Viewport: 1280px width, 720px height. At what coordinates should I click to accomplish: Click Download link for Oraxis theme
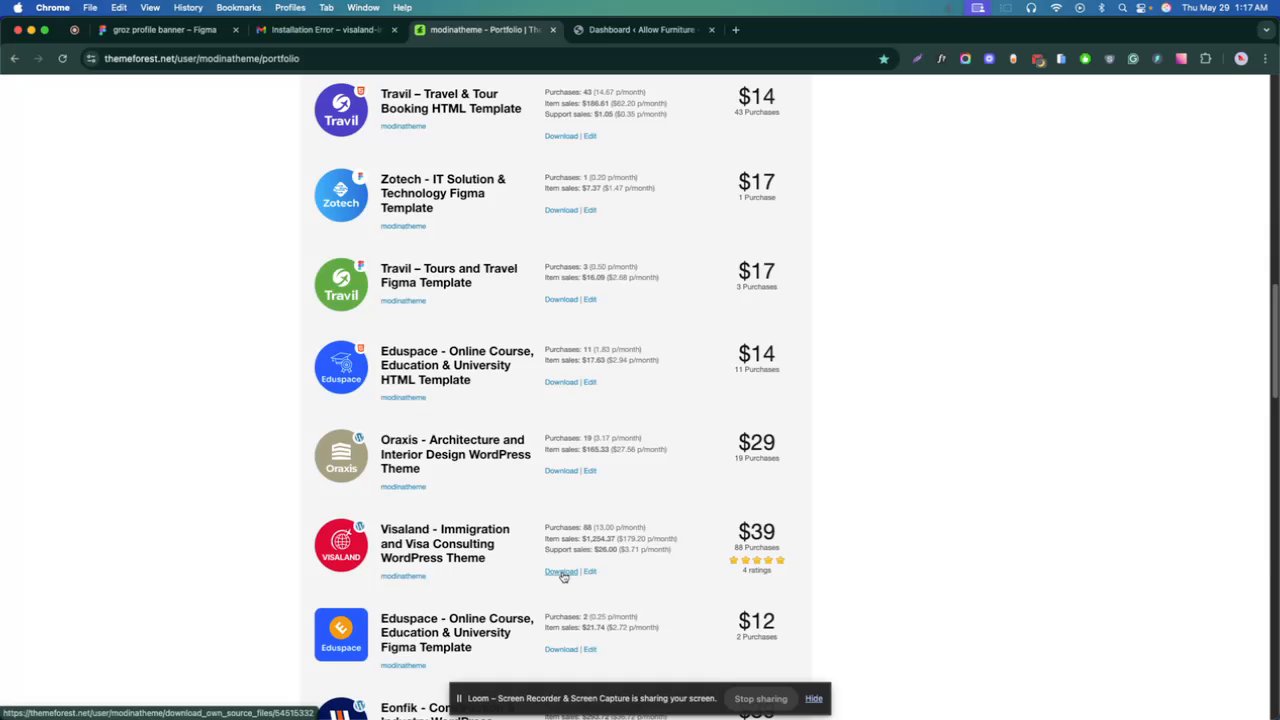561,471
